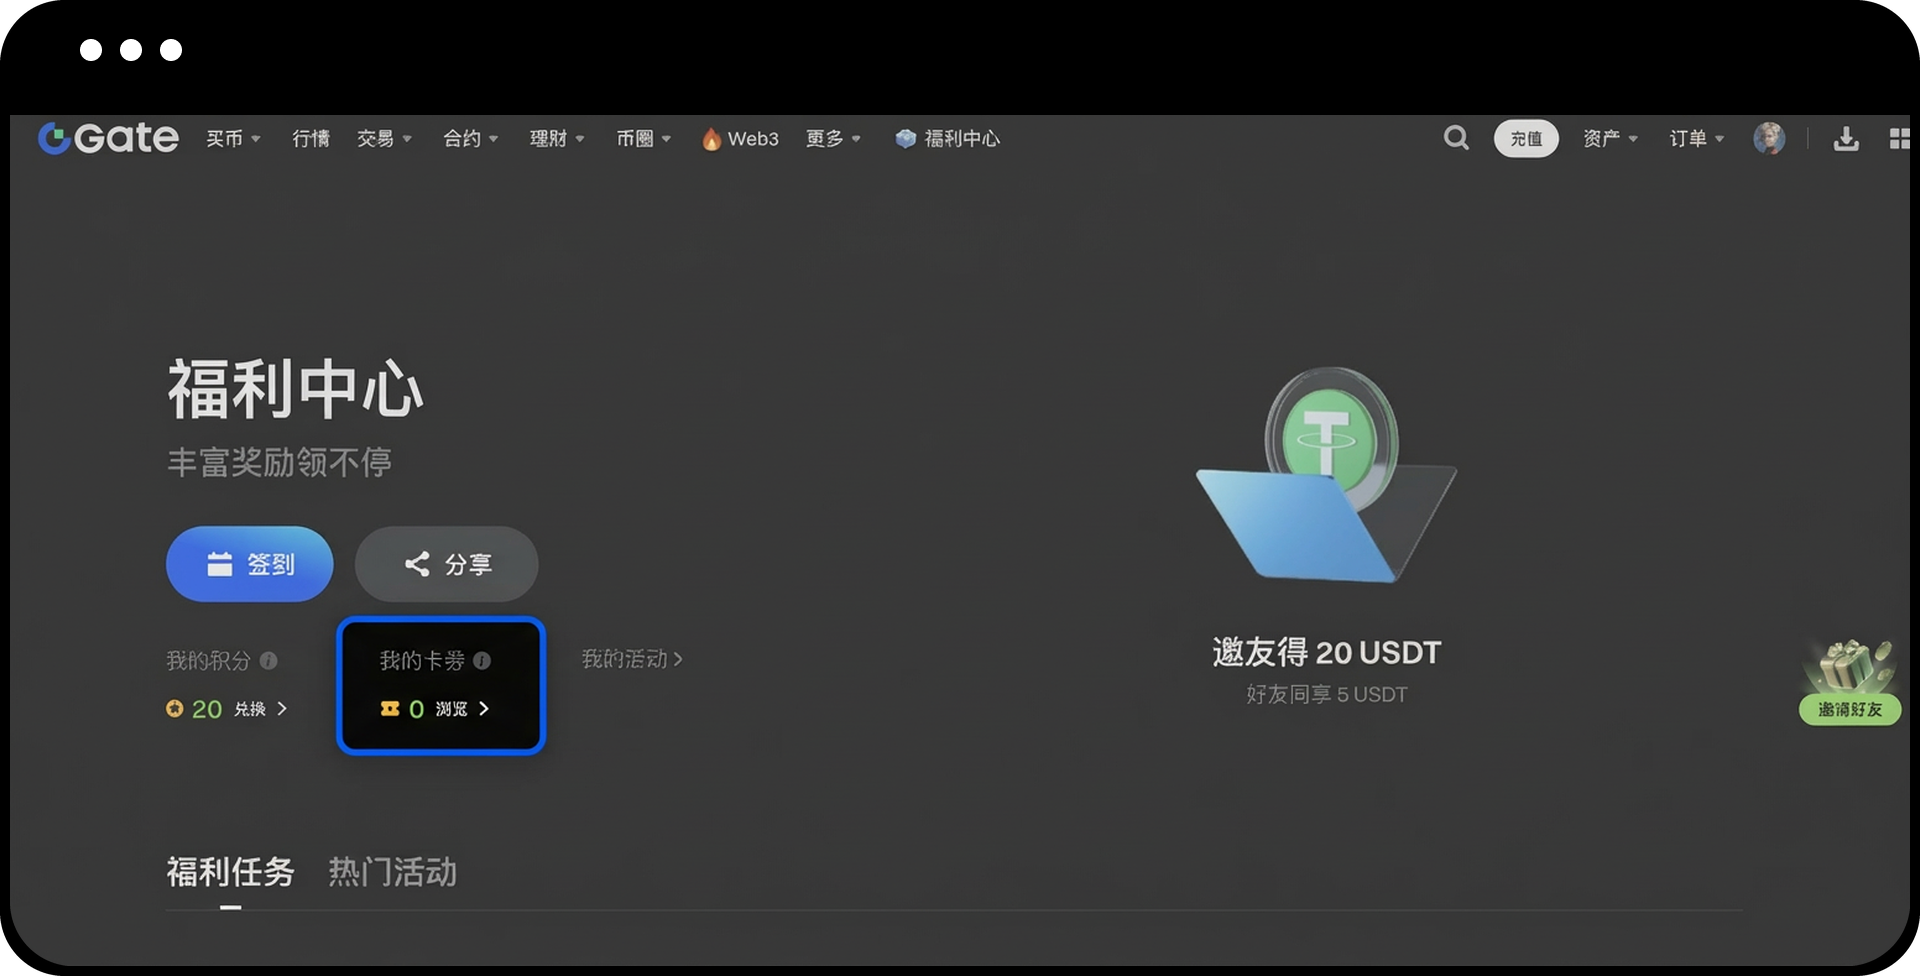This screenshot has height=976, width=1920.
Task: Click the blue 签到 button
Action: [249, 564]
